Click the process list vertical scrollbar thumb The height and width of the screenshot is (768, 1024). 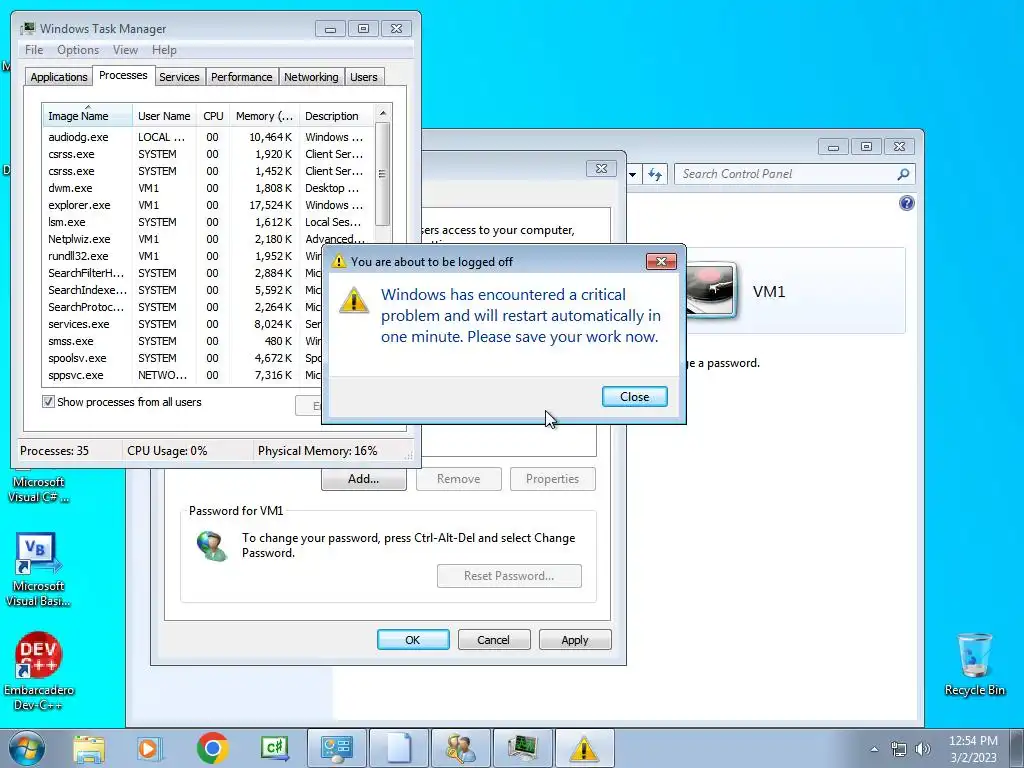point(383,174)
